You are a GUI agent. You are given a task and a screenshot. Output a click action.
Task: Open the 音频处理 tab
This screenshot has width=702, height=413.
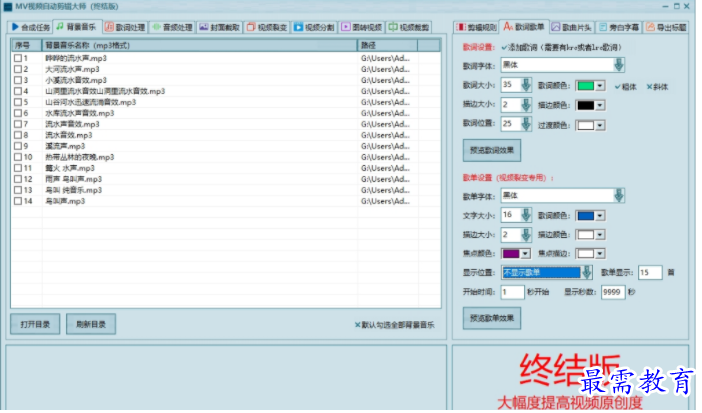(x=172, y=27)
